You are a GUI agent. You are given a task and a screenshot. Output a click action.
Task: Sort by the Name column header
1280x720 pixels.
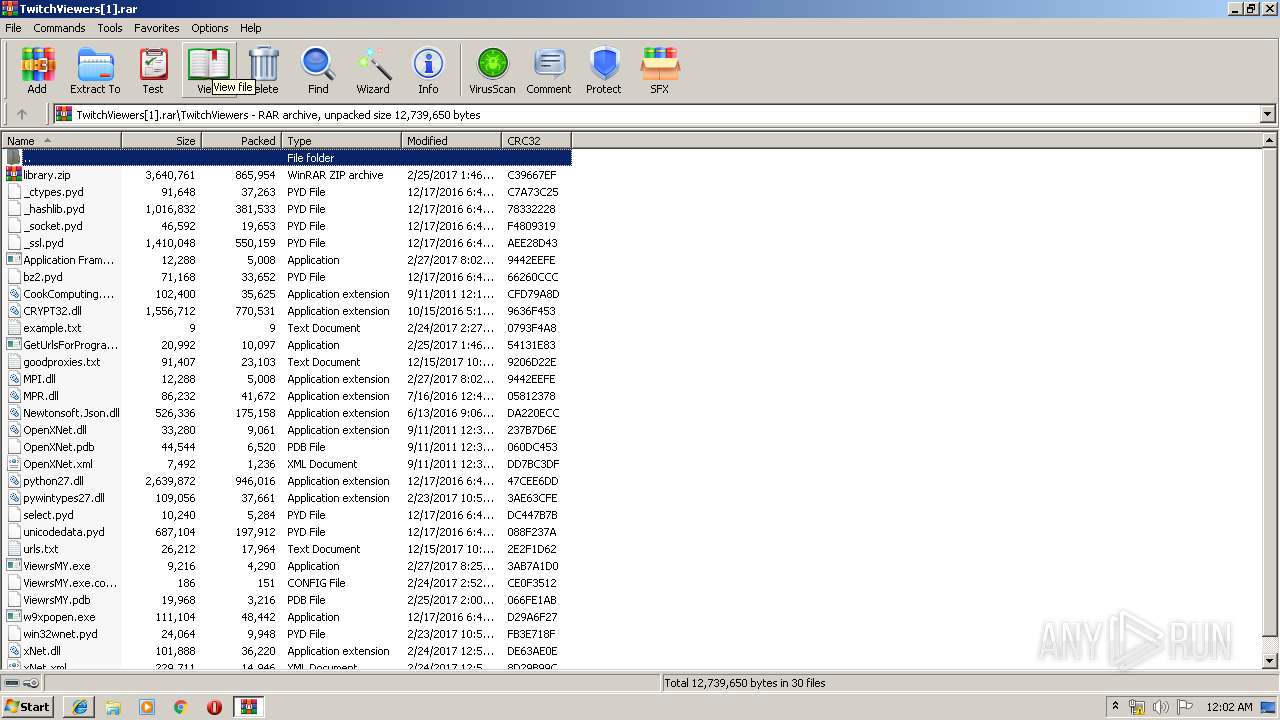tap(61, 141)
